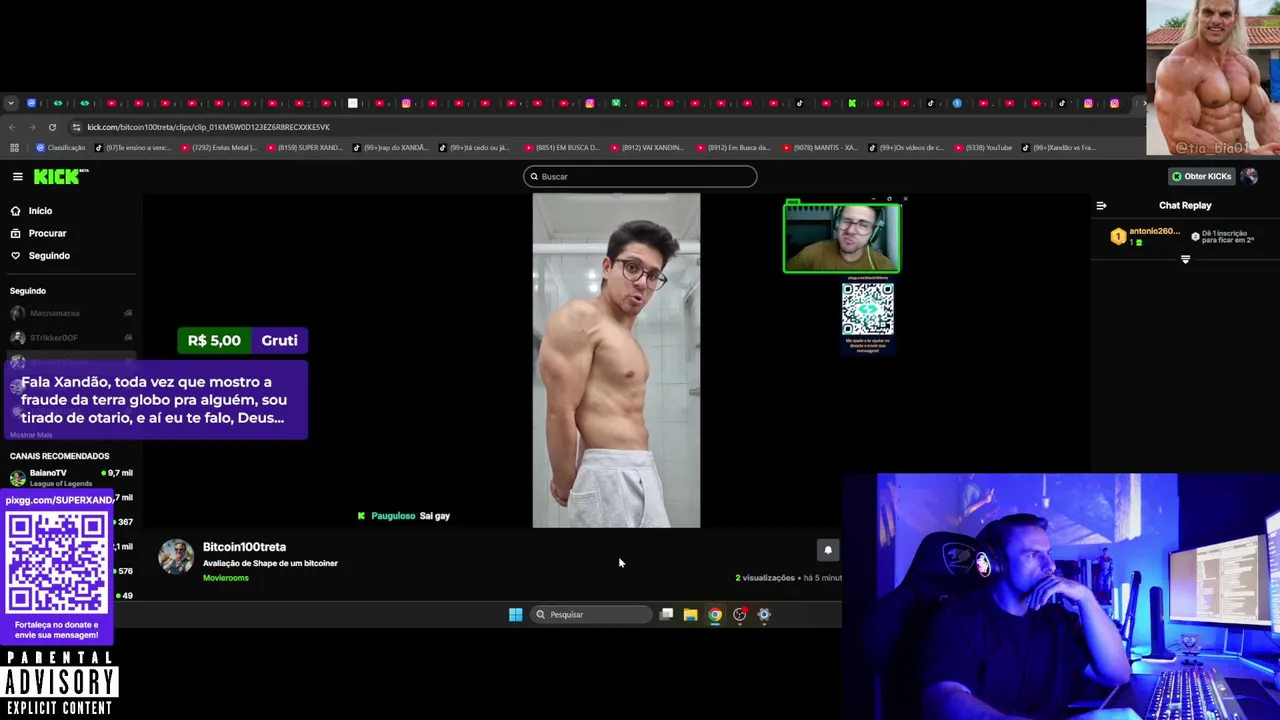Image resolution: width=1280 pixels, height=720 pixels.
Task: Switch to Chrome on the taskbar
Action: (x=715, y=614)
